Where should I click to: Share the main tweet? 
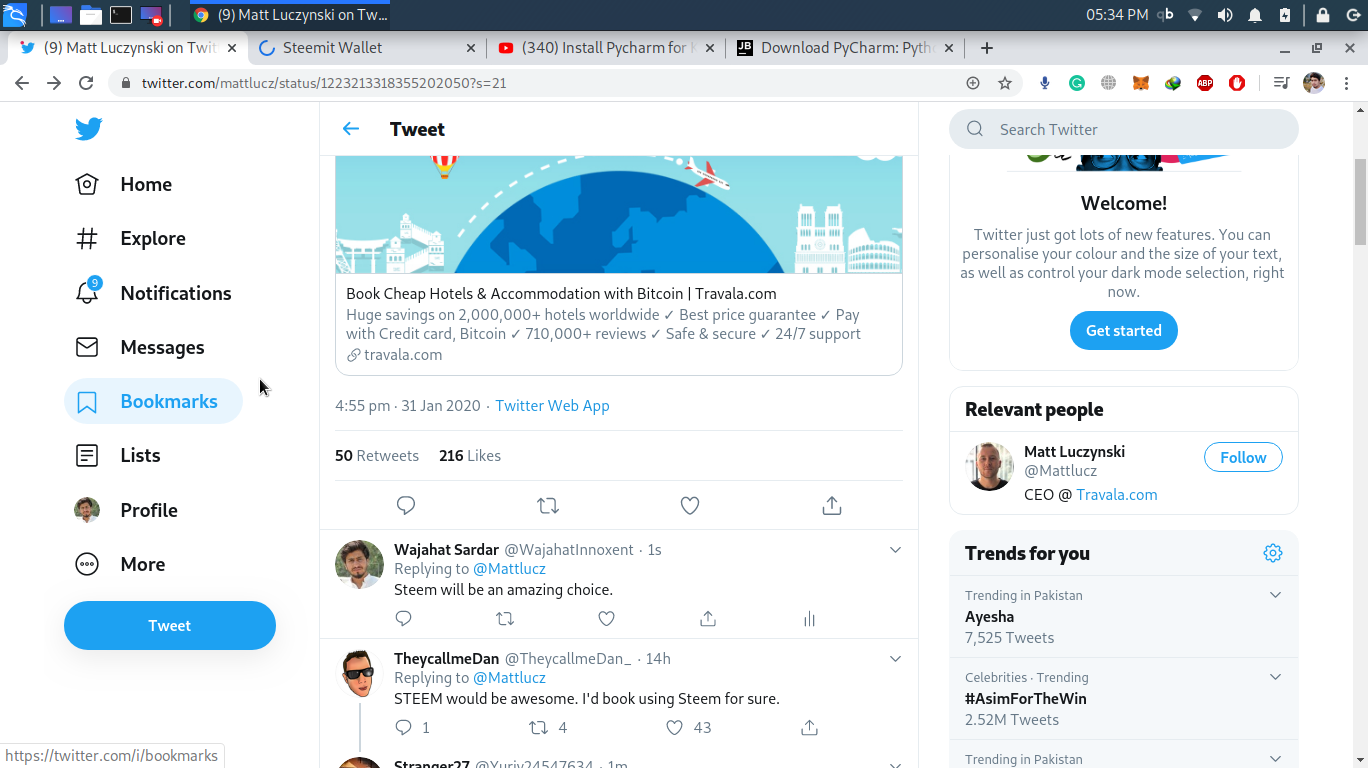(x=831, y=506)
